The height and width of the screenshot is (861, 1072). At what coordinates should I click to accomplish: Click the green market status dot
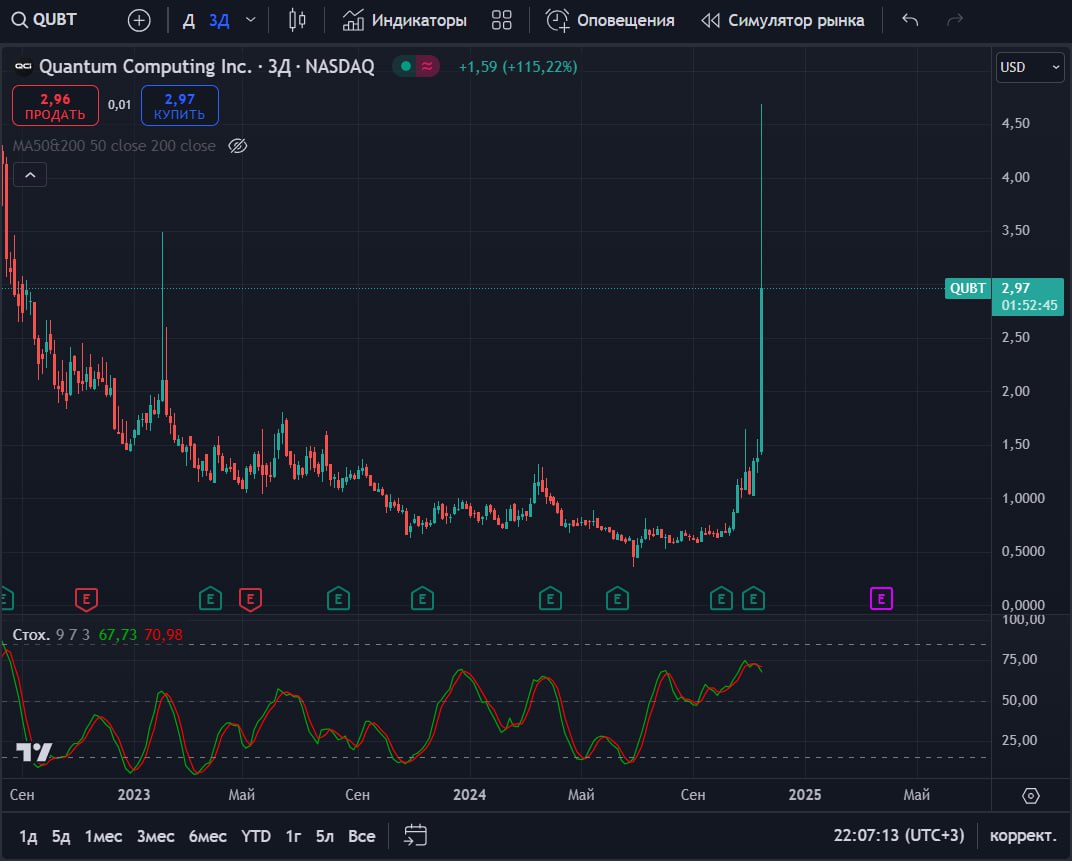pos(406,66)
